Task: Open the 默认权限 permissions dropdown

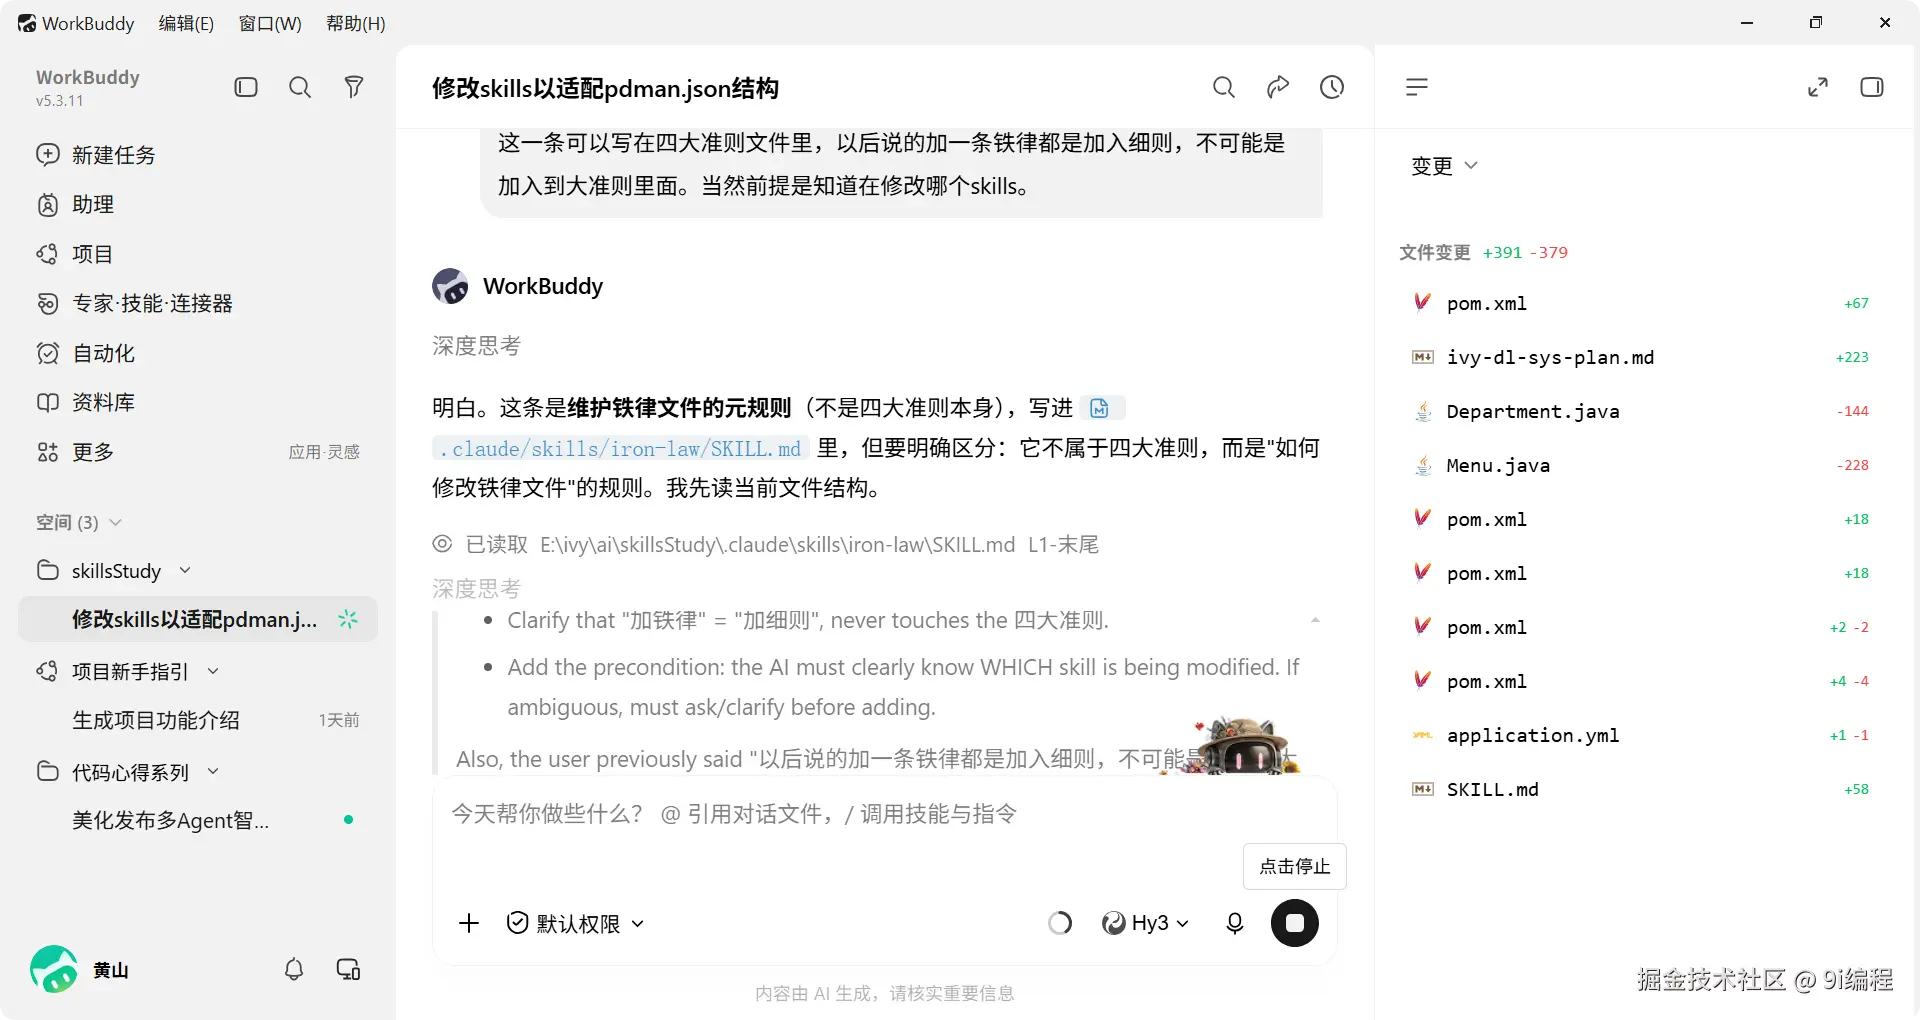Action: 576,923
